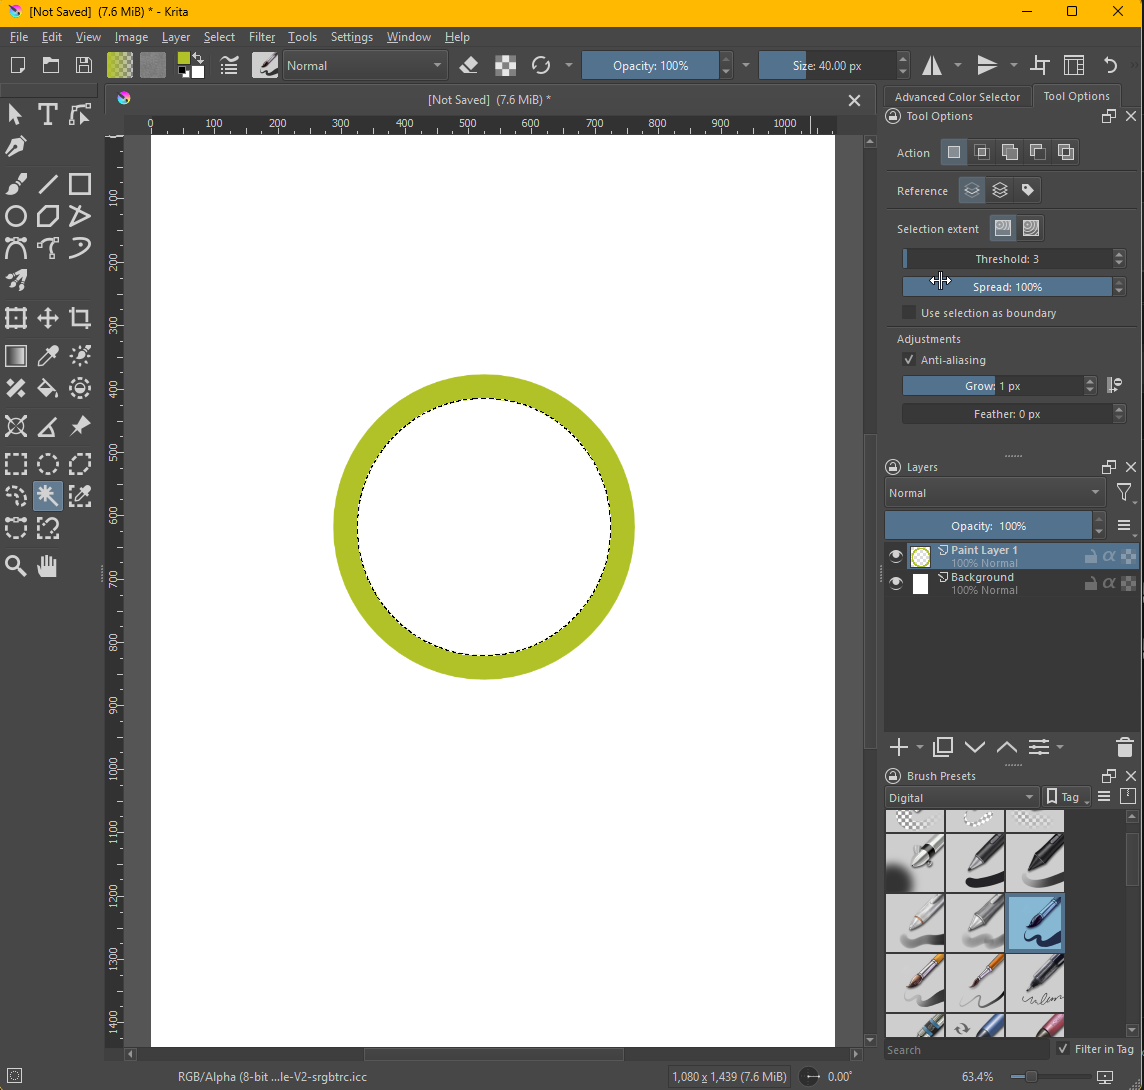This screenshot has width=1144, height=1090.
Task: Uncheck the Anti-aliasing checkbox
Action: click(909, 360)
